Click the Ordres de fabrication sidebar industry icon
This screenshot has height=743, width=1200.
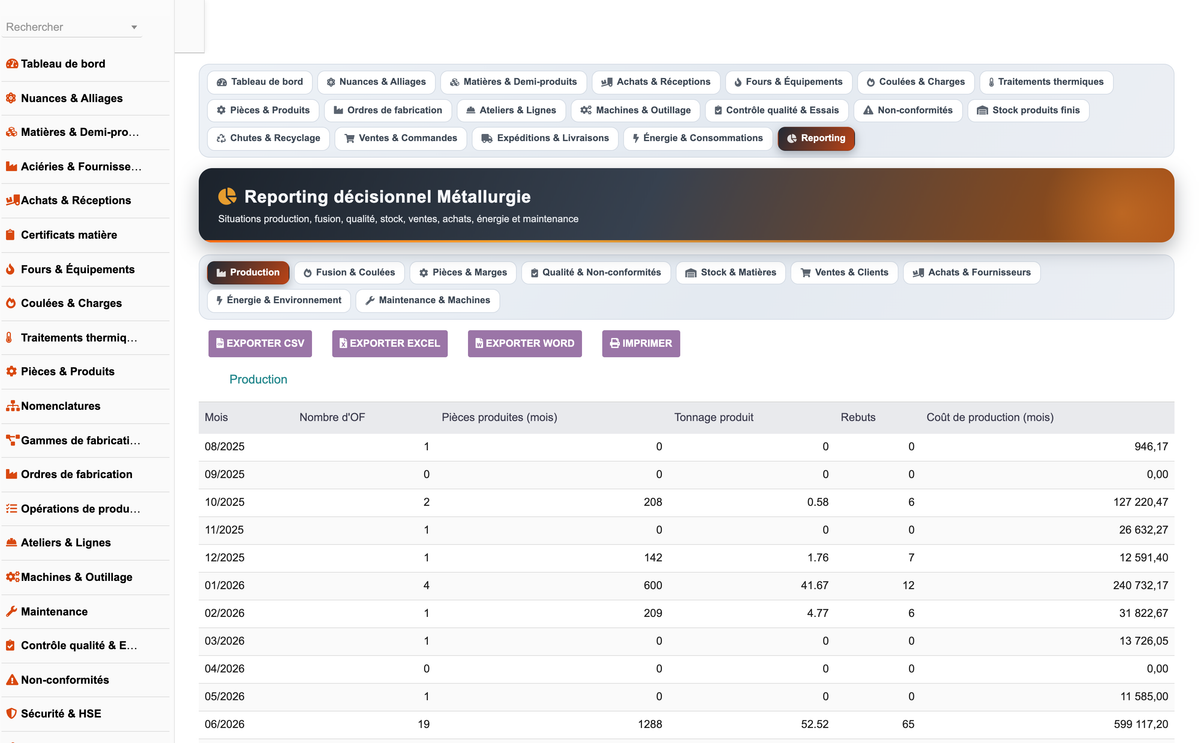pyautogui.click(x=12, y=474)
